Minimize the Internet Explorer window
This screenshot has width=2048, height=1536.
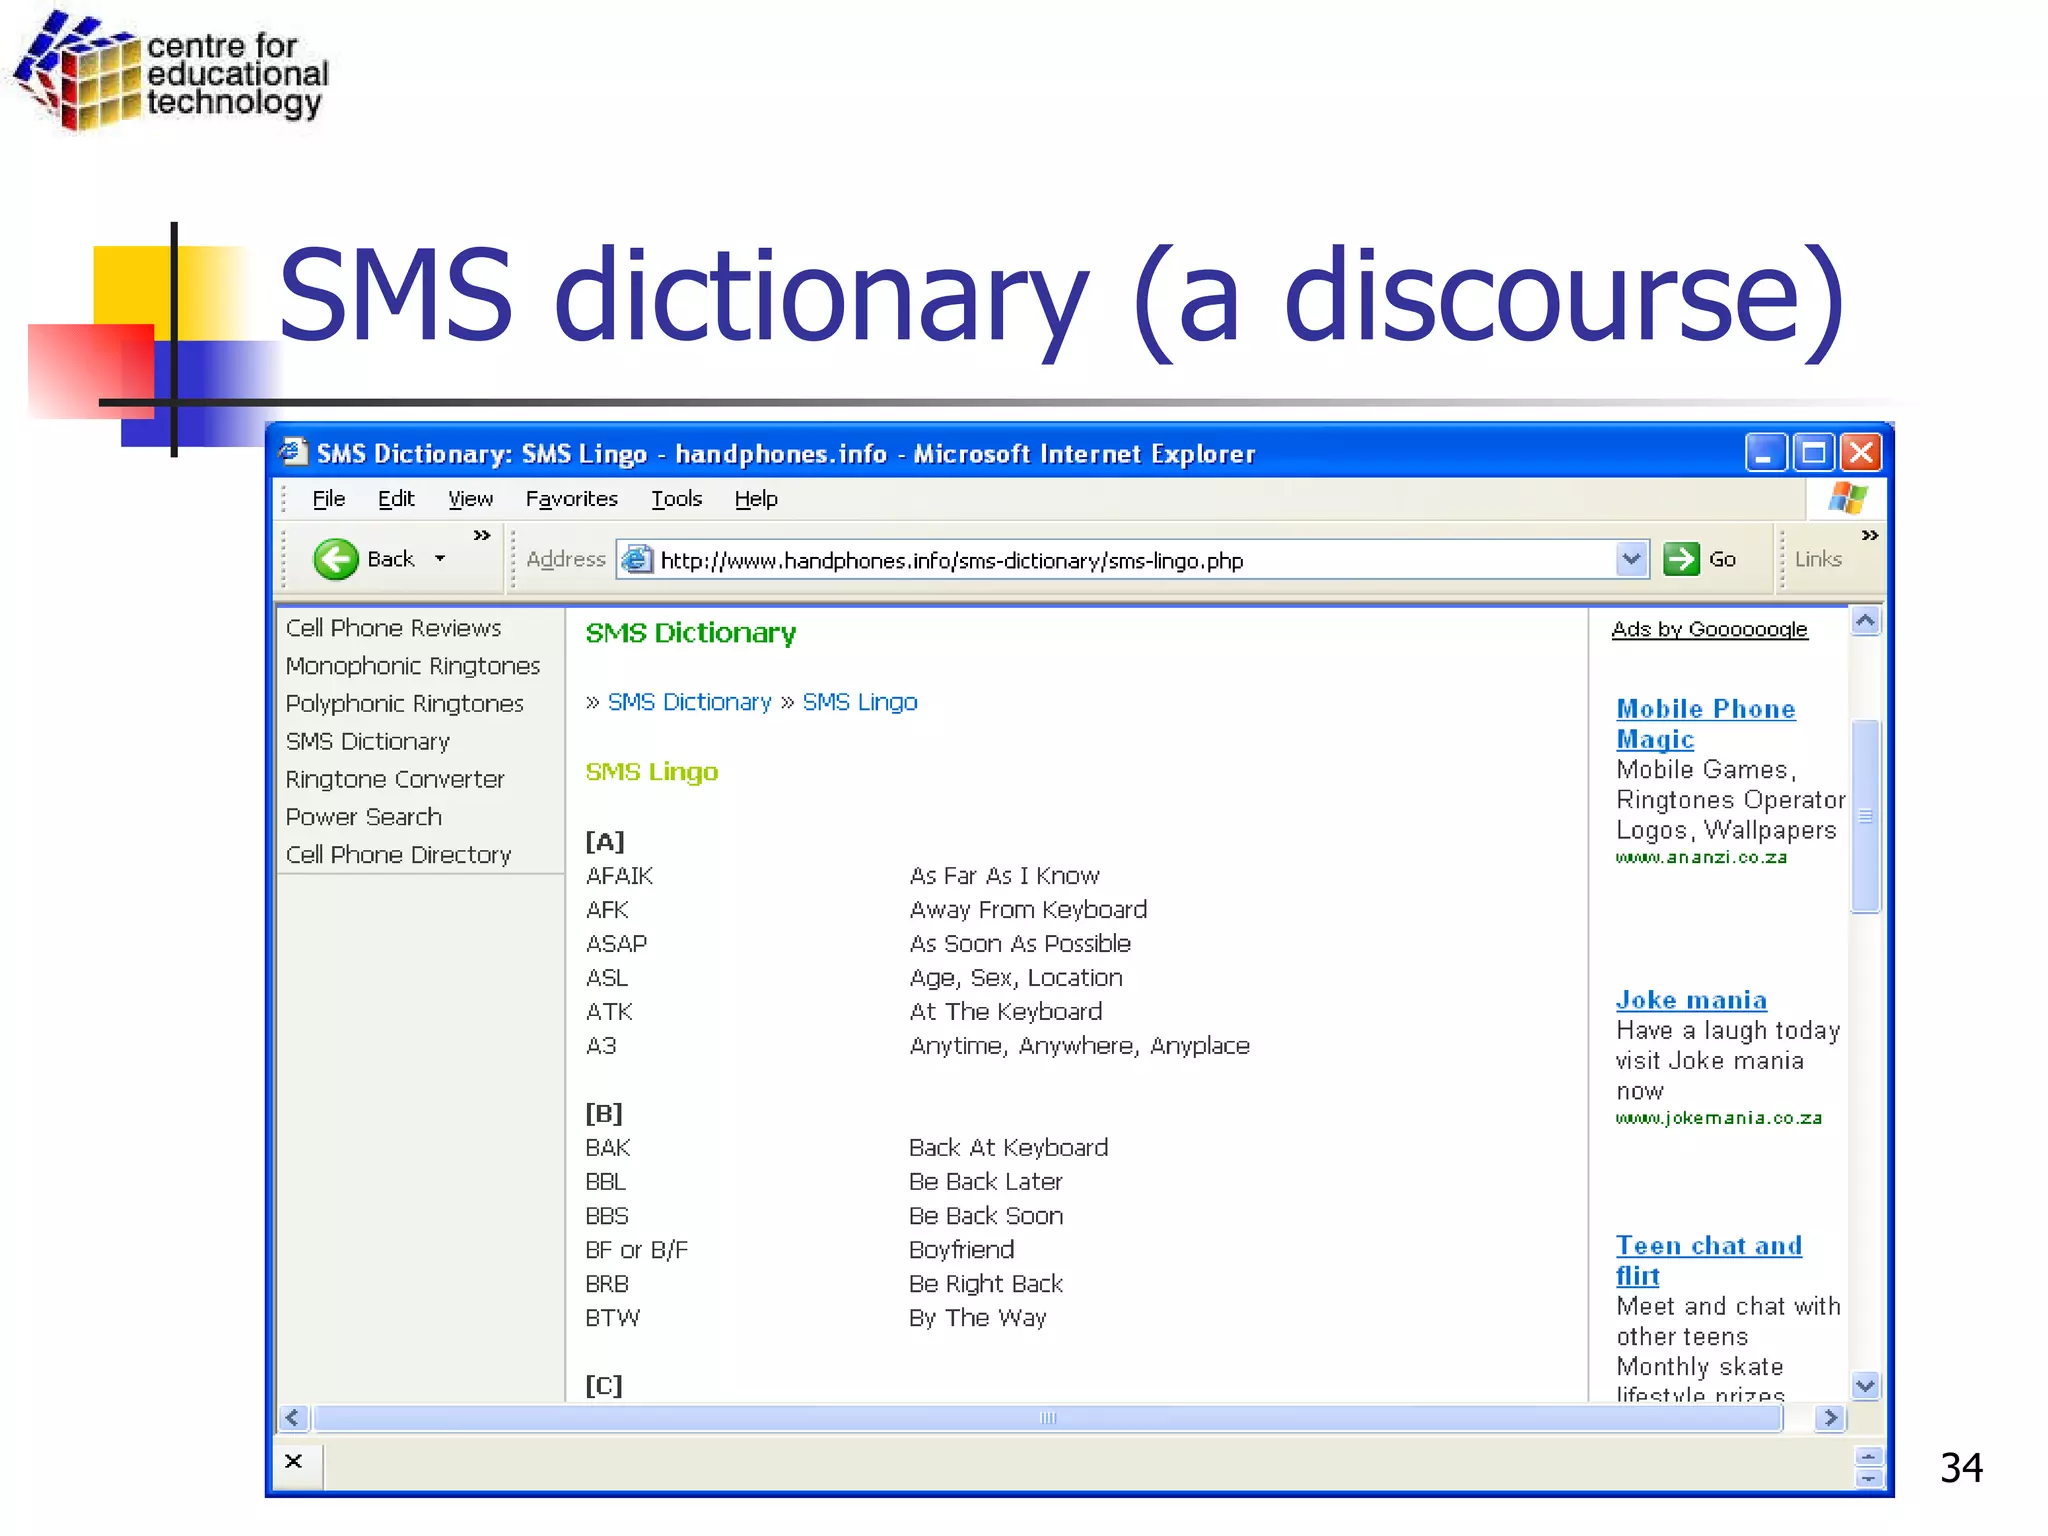pyautogui.click(x=1765, y=452)
